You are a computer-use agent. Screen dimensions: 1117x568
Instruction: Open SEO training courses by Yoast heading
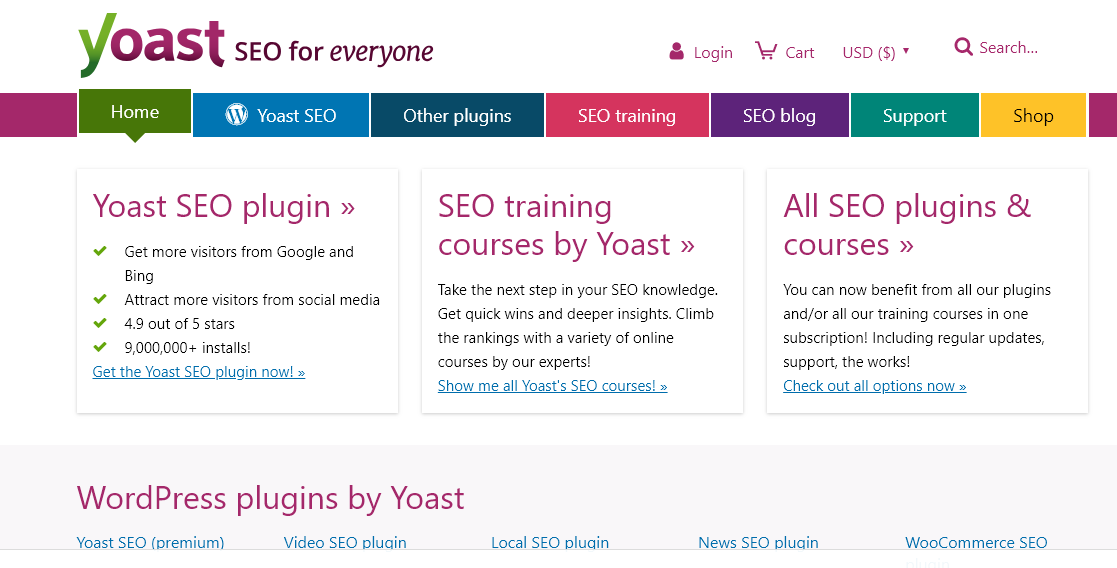point(566,225)
